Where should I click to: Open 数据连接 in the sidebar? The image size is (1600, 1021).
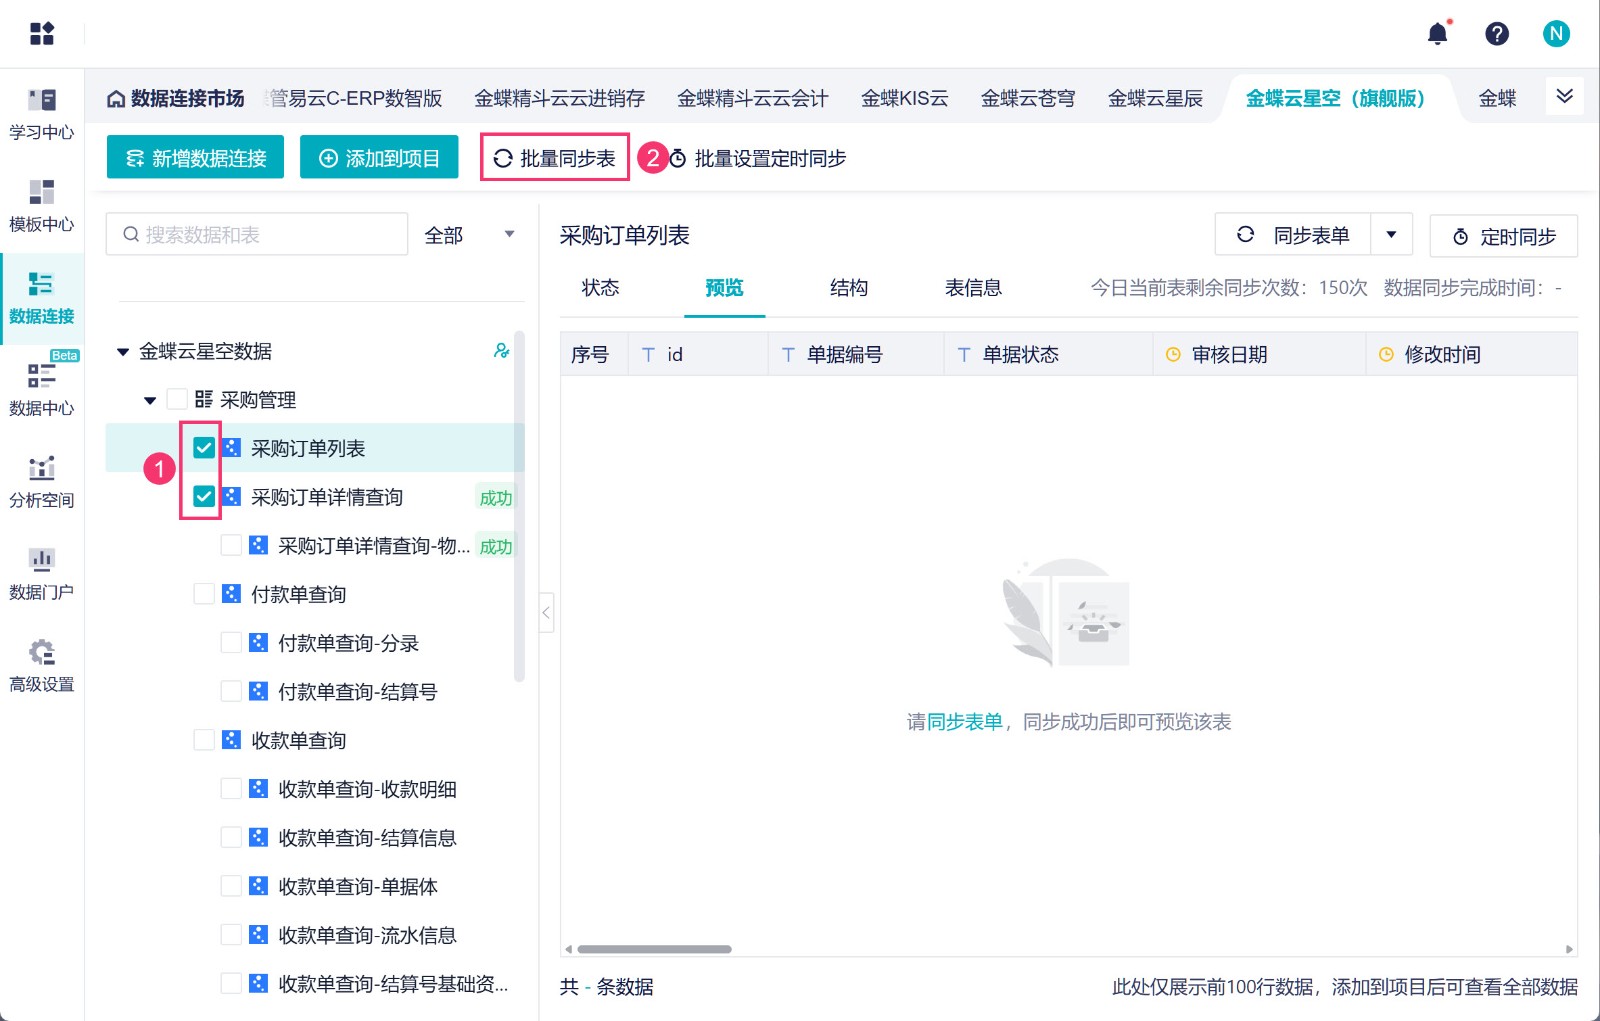coord(42,298)
